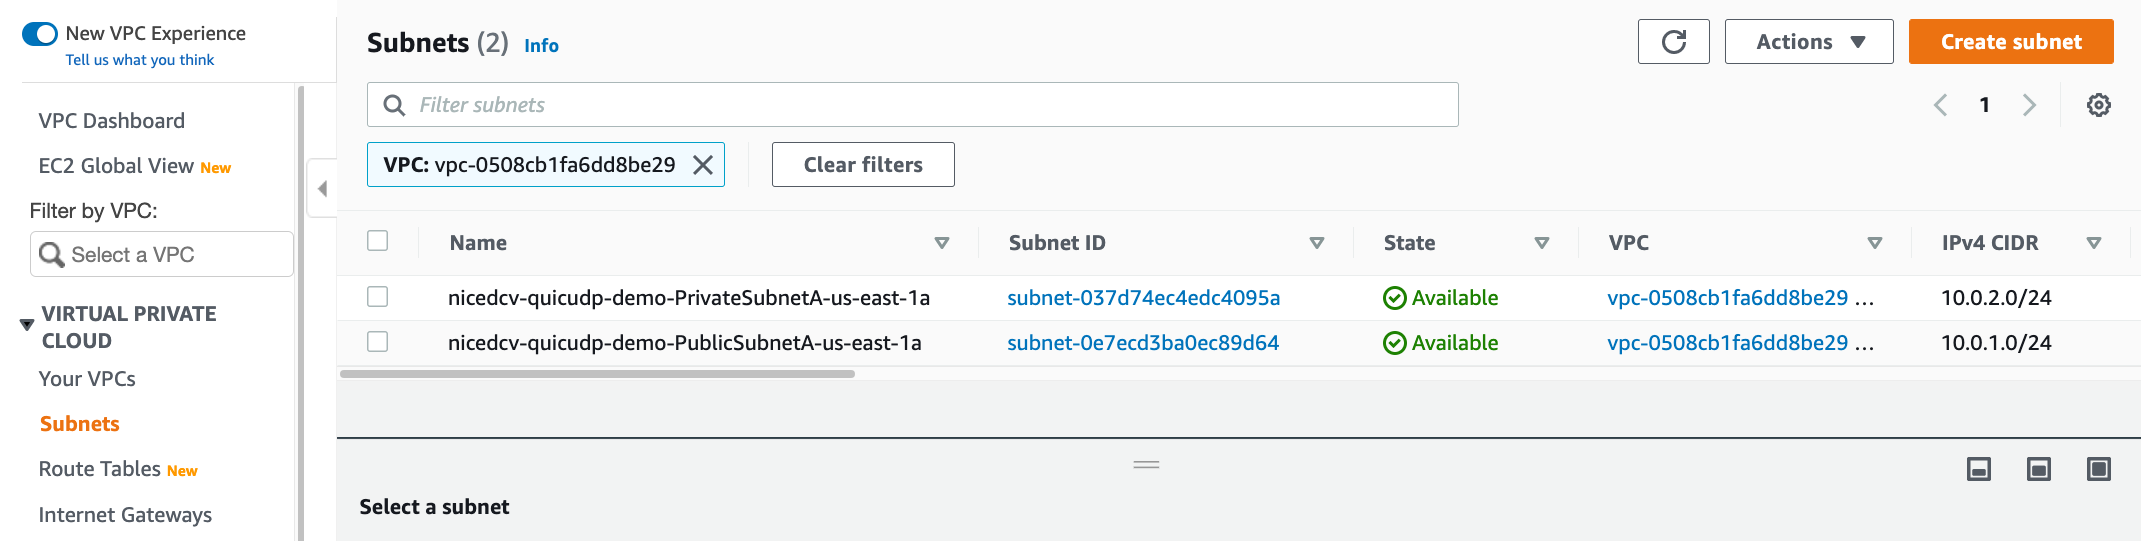The image size is (2141, 541).
Task: Click the refresh subnets icon button
Action: pyautogui.click(x=1673, y=42)
